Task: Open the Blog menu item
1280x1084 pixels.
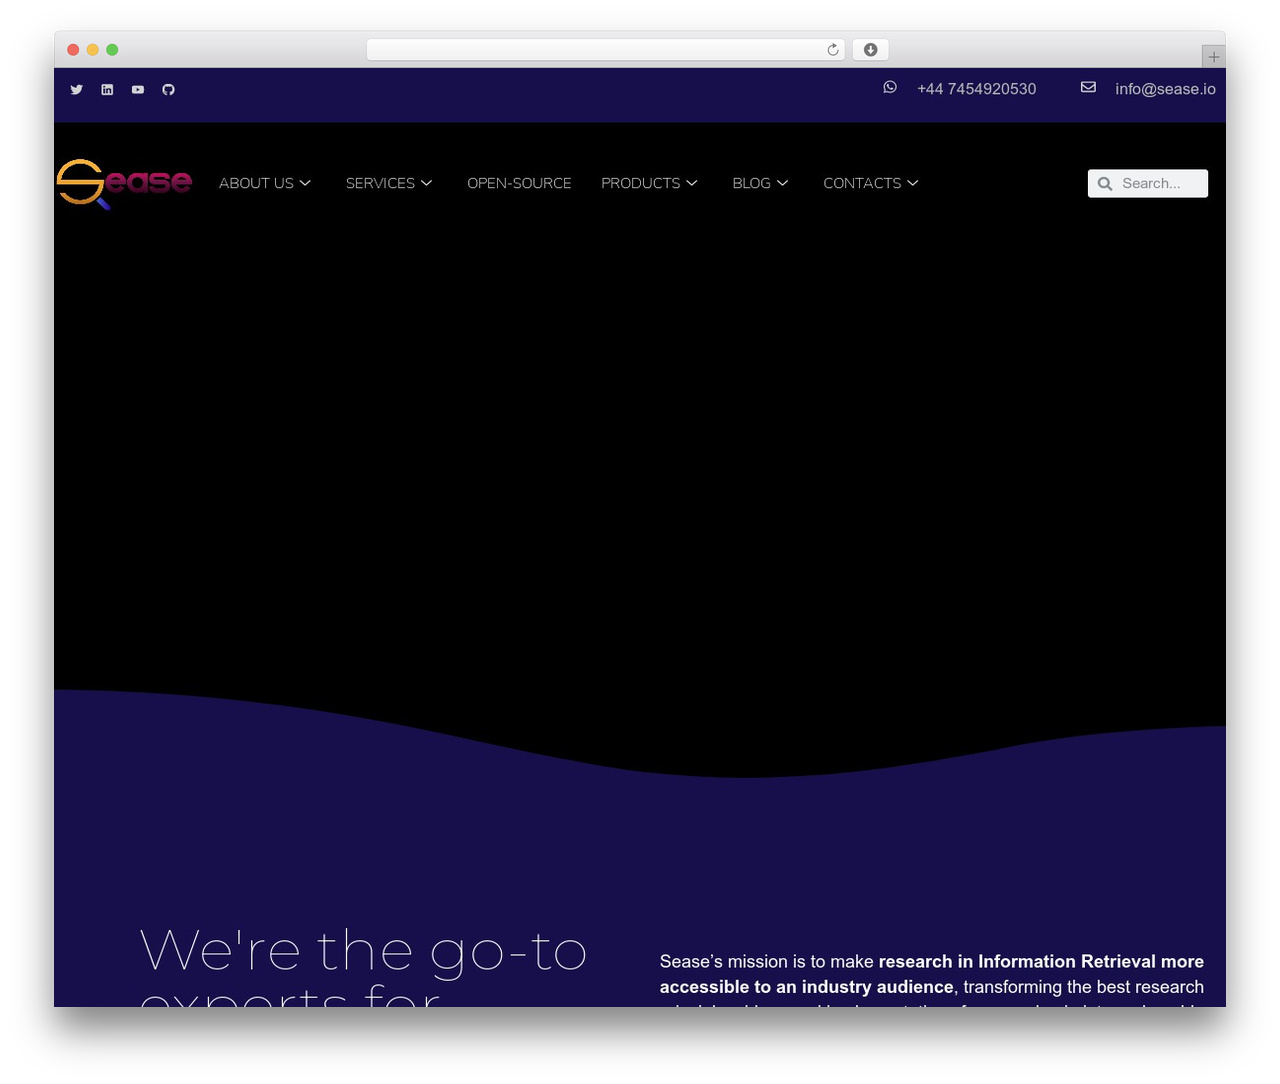Action: click(x=751, y=183)
